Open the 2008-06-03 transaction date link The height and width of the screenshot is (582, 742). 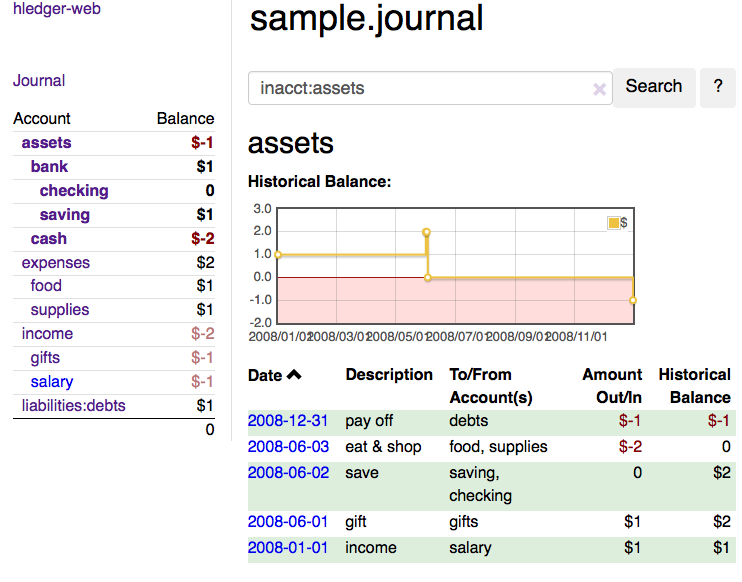click(x=288, y=447)
